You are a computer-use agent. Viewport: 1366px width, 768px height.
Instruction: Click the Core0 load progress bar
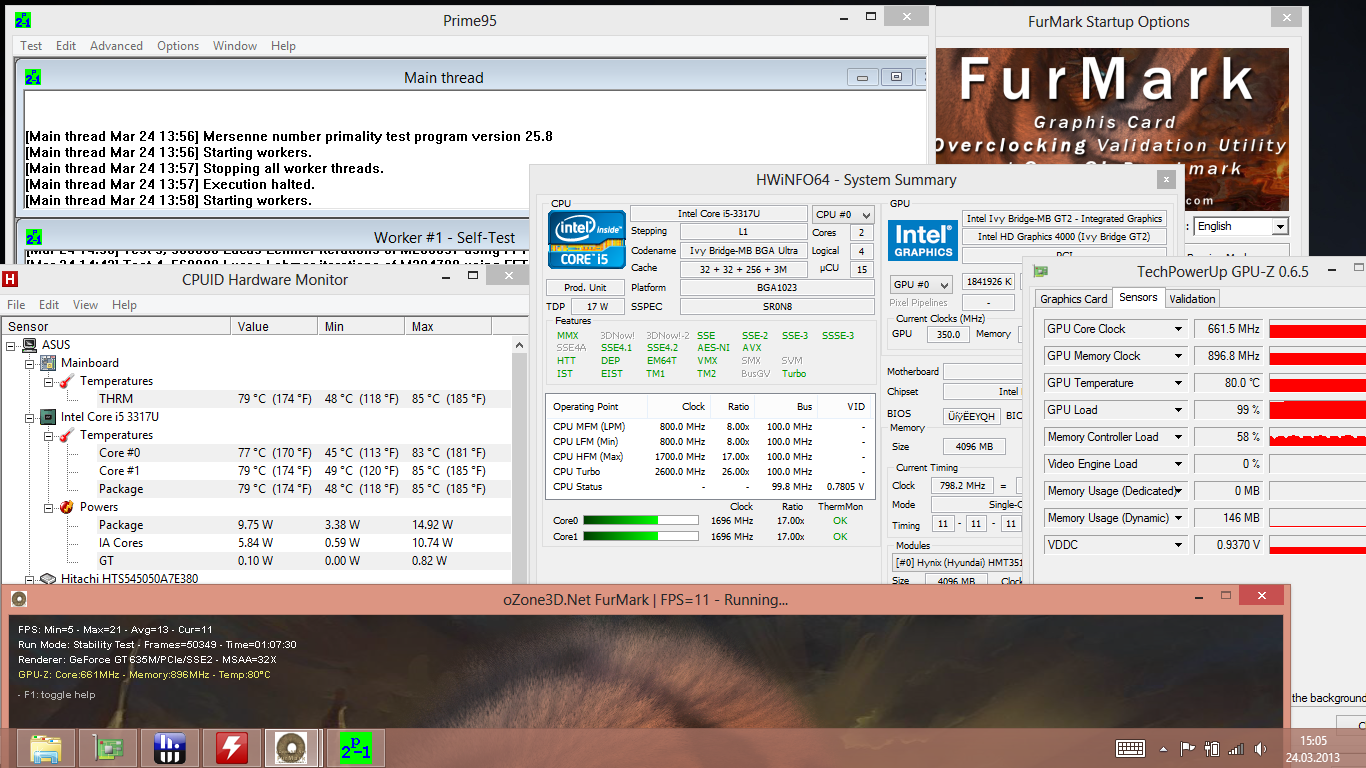click(x=640, y=520)
